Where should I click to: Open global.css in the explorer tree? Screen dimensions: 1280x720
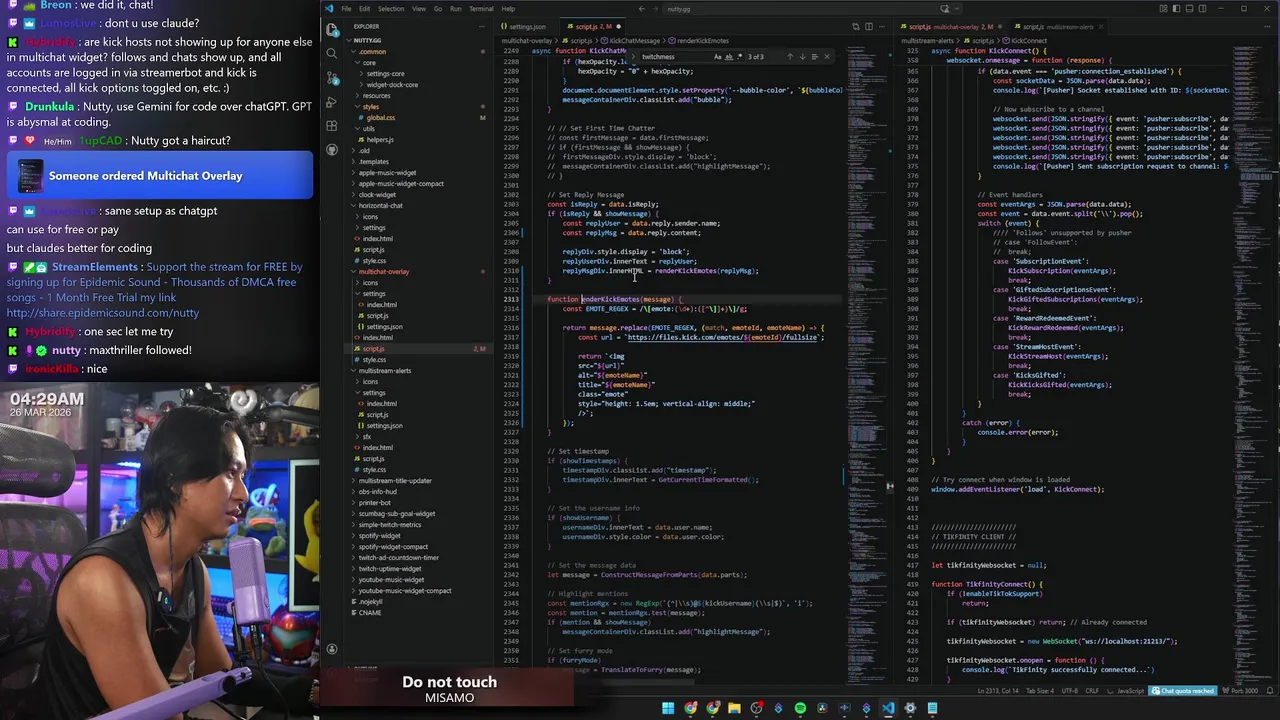[x=380, y=117]
